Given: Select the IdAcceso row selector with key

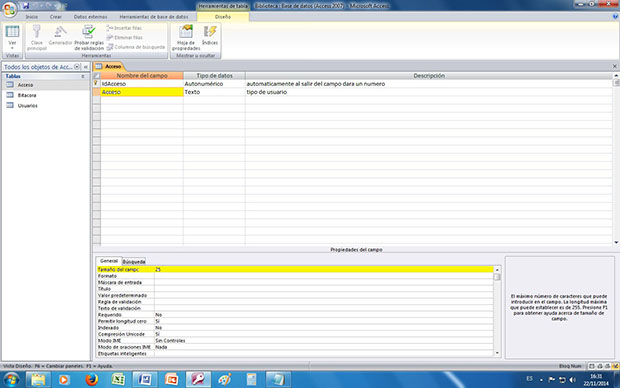Looking at the screenshot, I should [96, 84].
